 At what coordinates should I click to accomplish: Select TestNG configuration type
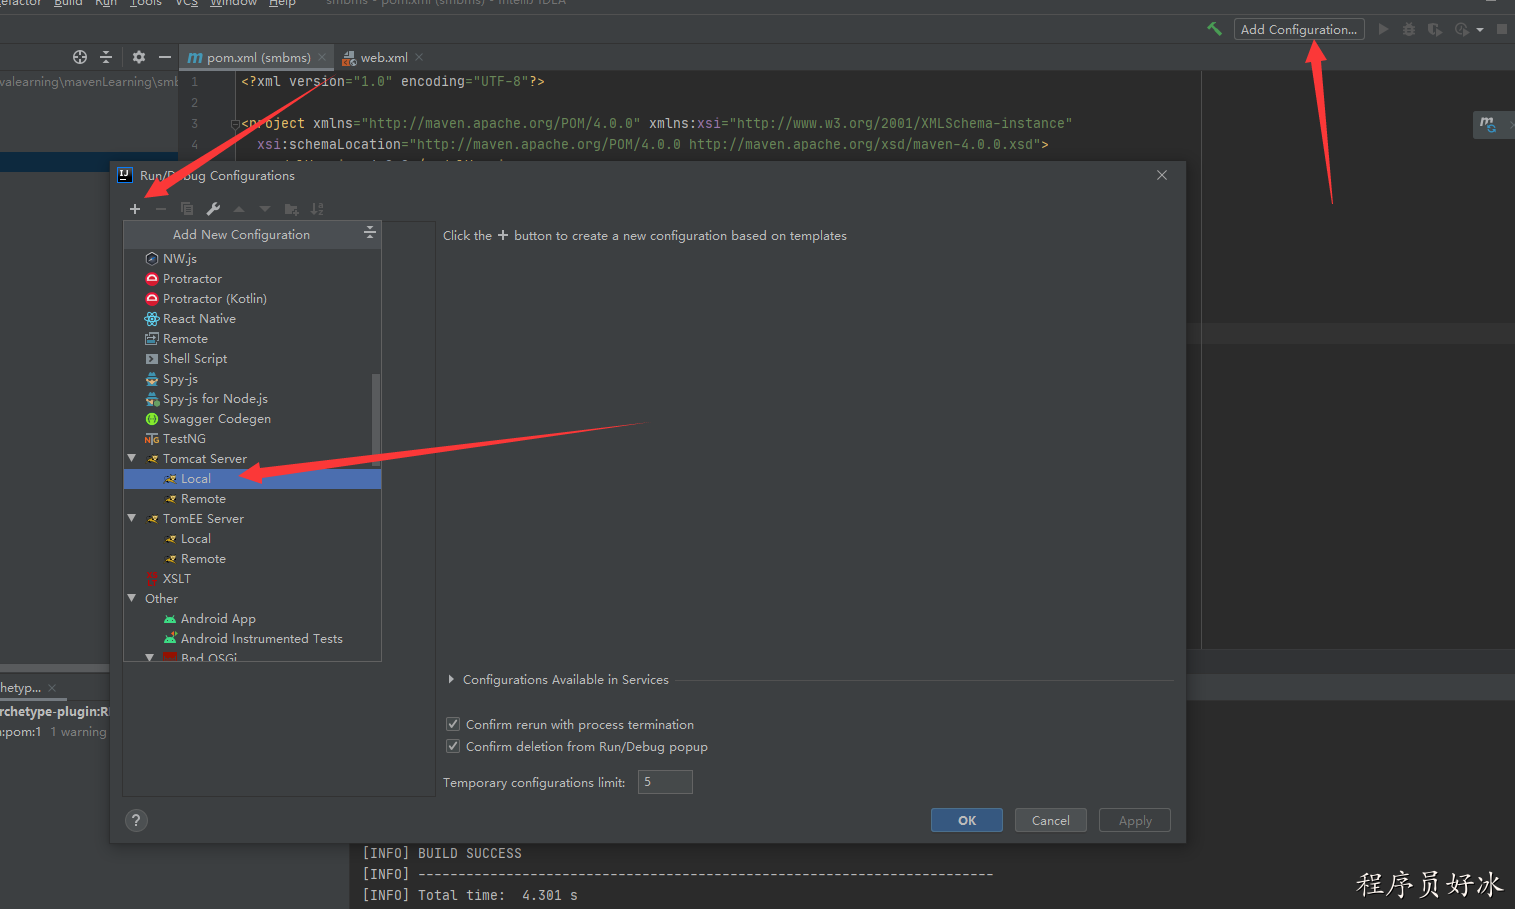pyautogui.click(x=252, y=438)
